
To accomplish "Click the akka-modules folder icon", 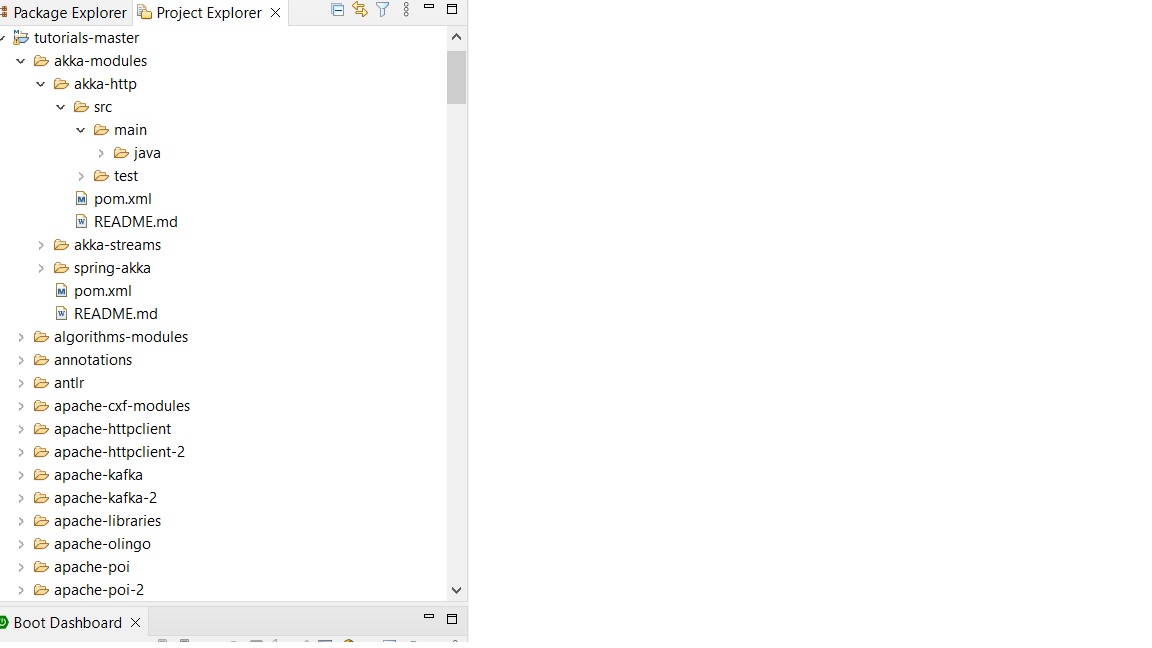I will tap(41, 61).
